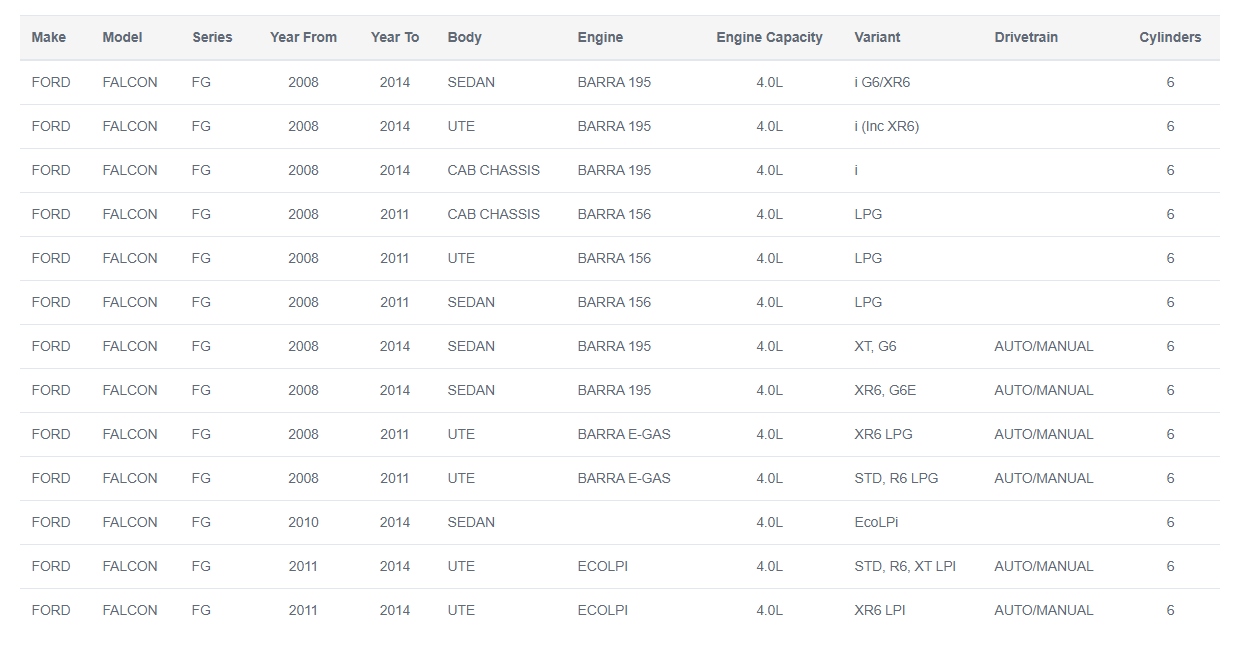
Task: Click Drivetrain cell in XR6, G6E row
Action: tap(1044, 390)
